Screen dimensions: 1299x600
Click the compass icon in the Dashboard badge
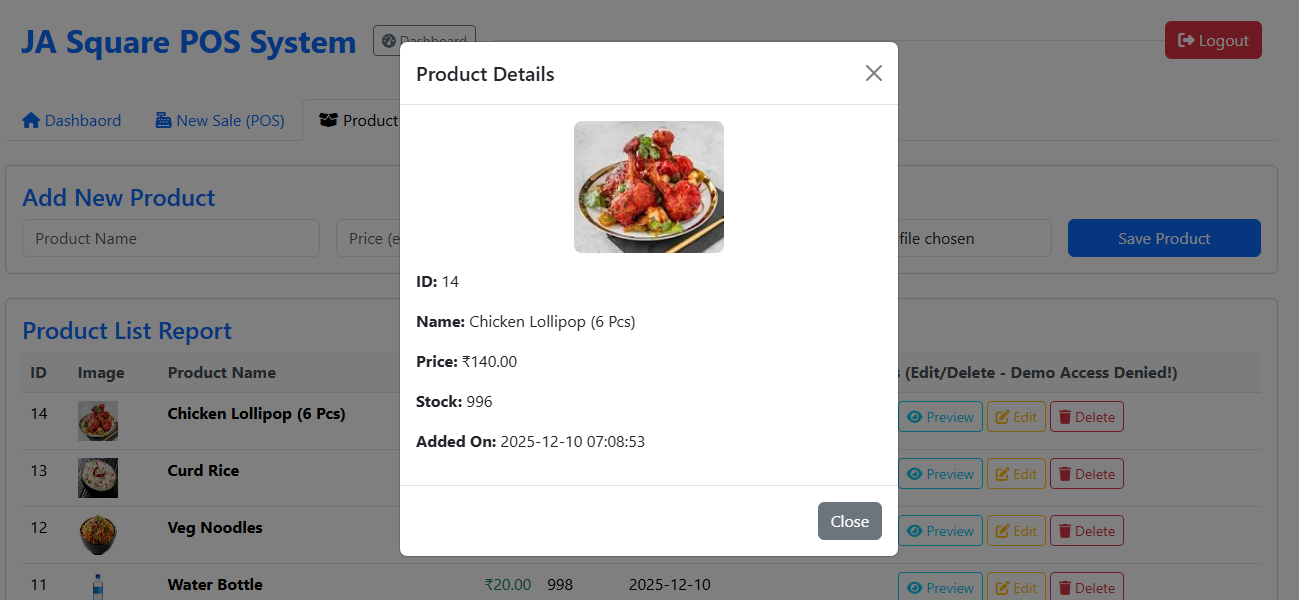387,41
